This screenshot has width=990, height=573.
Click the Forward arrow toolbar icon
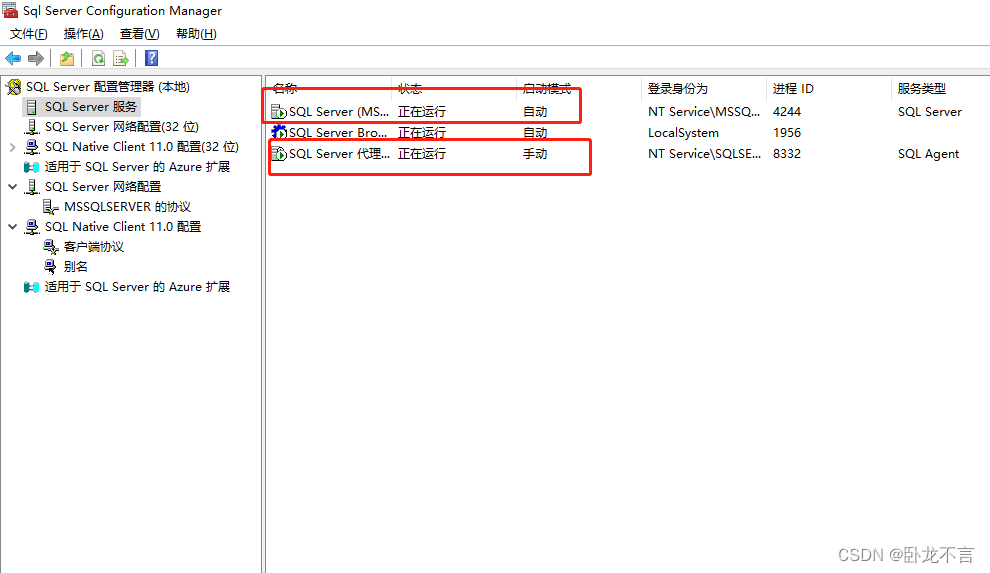click(x=36, y=59)
